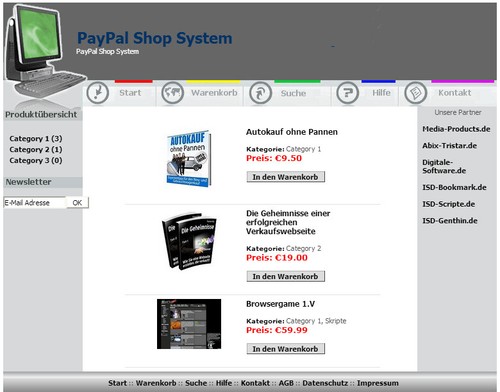Click the Unsere Partner heading
This screenshot has width=500, height=392.
(x=458, y=113)
